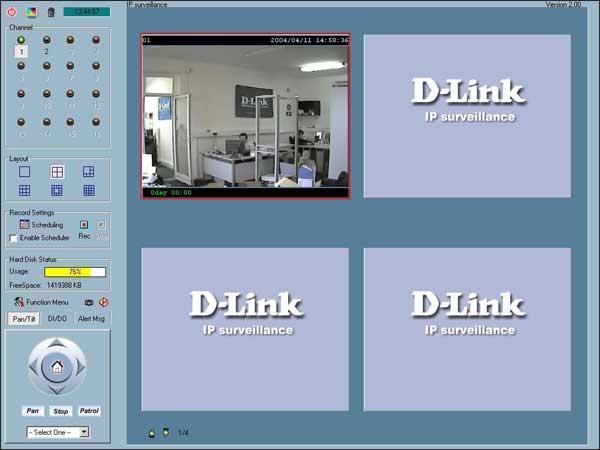Tilt camera down with the down arrow
This screenshot has width=600, height=450.
[x=57, y=390]
